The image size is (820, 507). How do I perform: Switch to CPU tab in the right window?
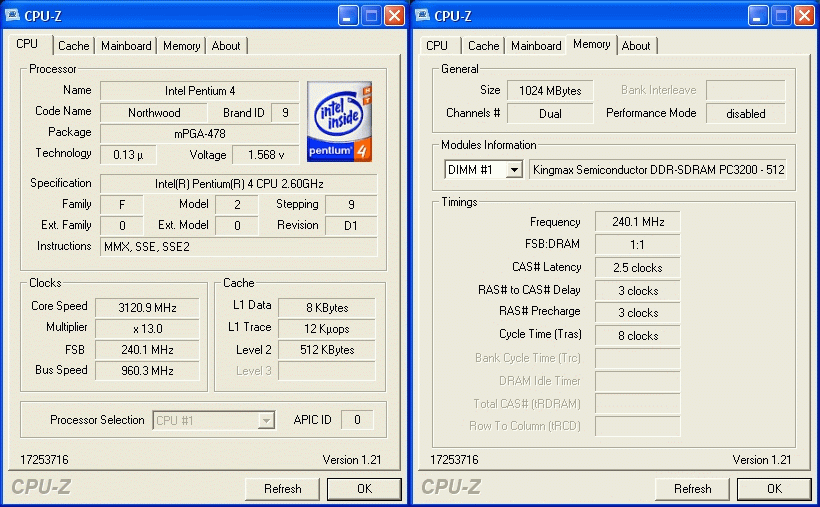pyautogui.click(x=437, y=46)
